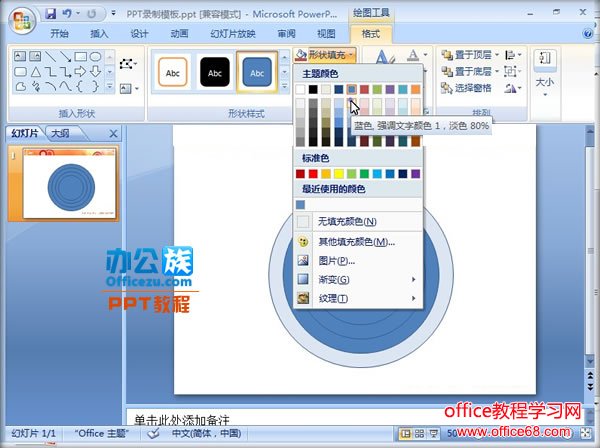Screen dimensions: 600x448
Task: Switch to normal view in status bar
Action: (405, 433)
